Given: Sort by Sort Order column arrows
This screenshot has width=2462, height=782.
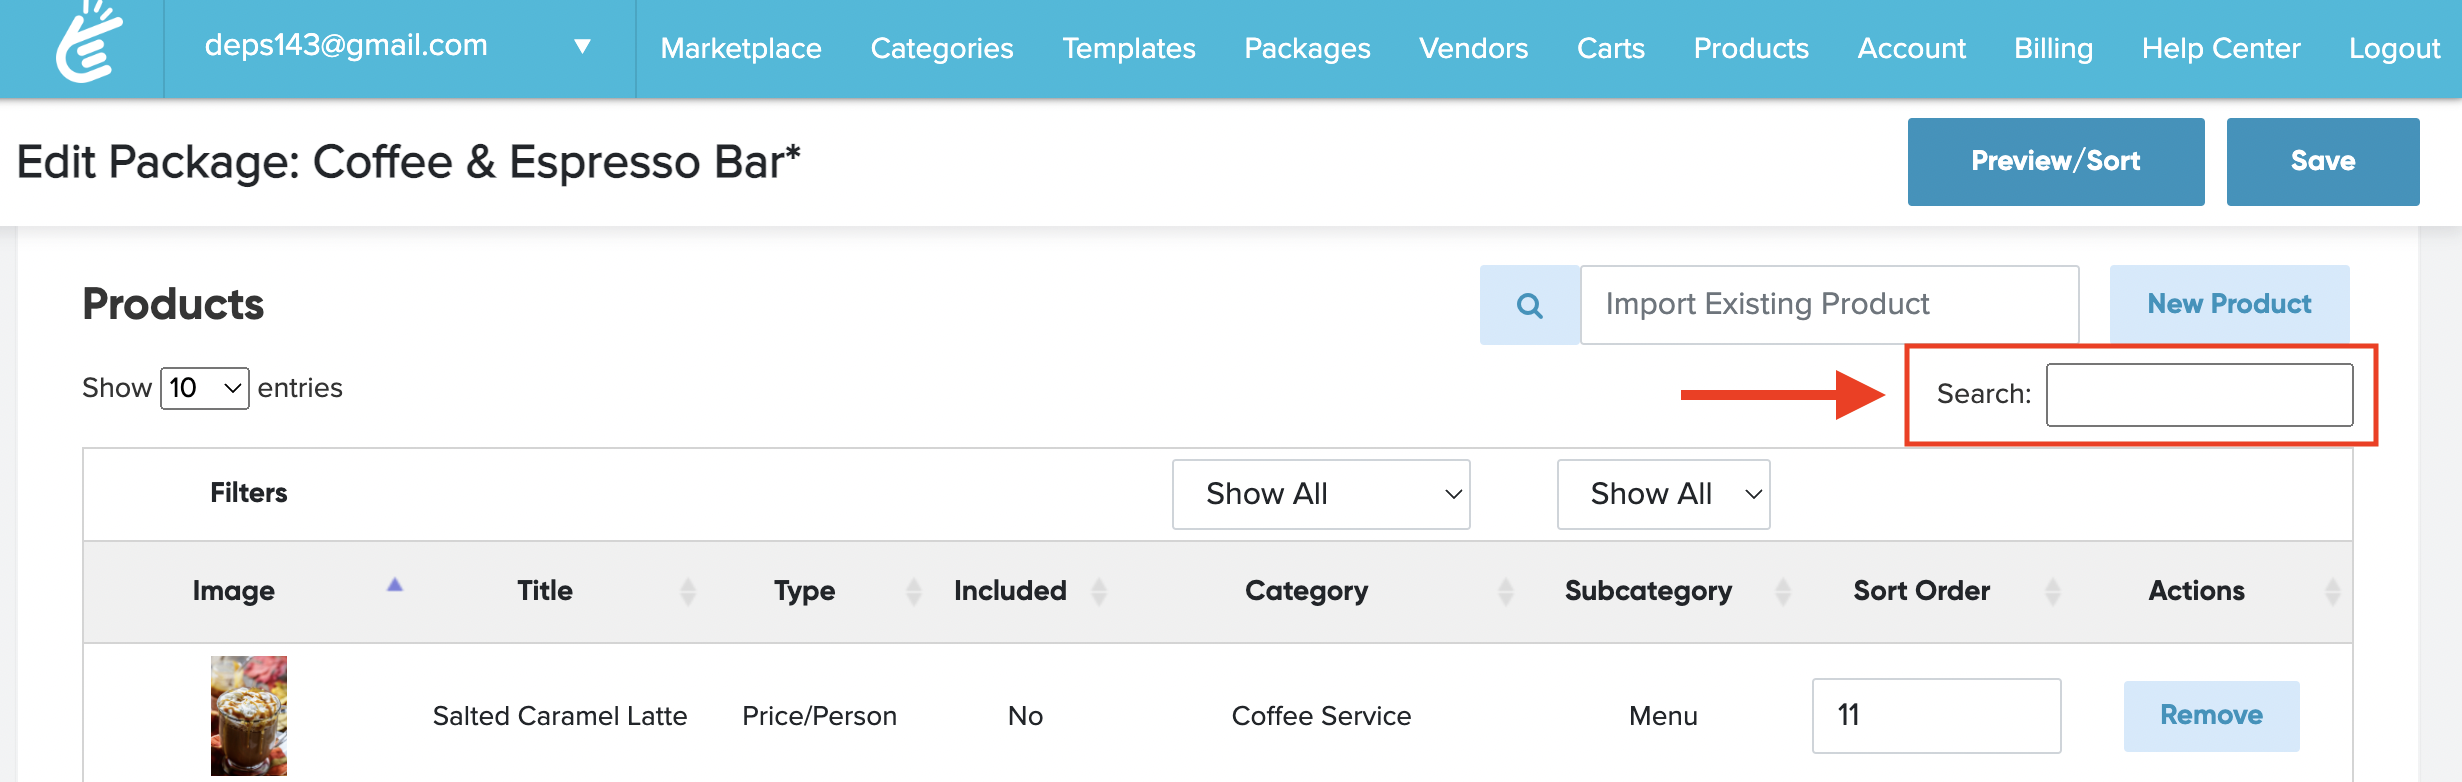Looking at the screenshot, I should (2052, 591).
